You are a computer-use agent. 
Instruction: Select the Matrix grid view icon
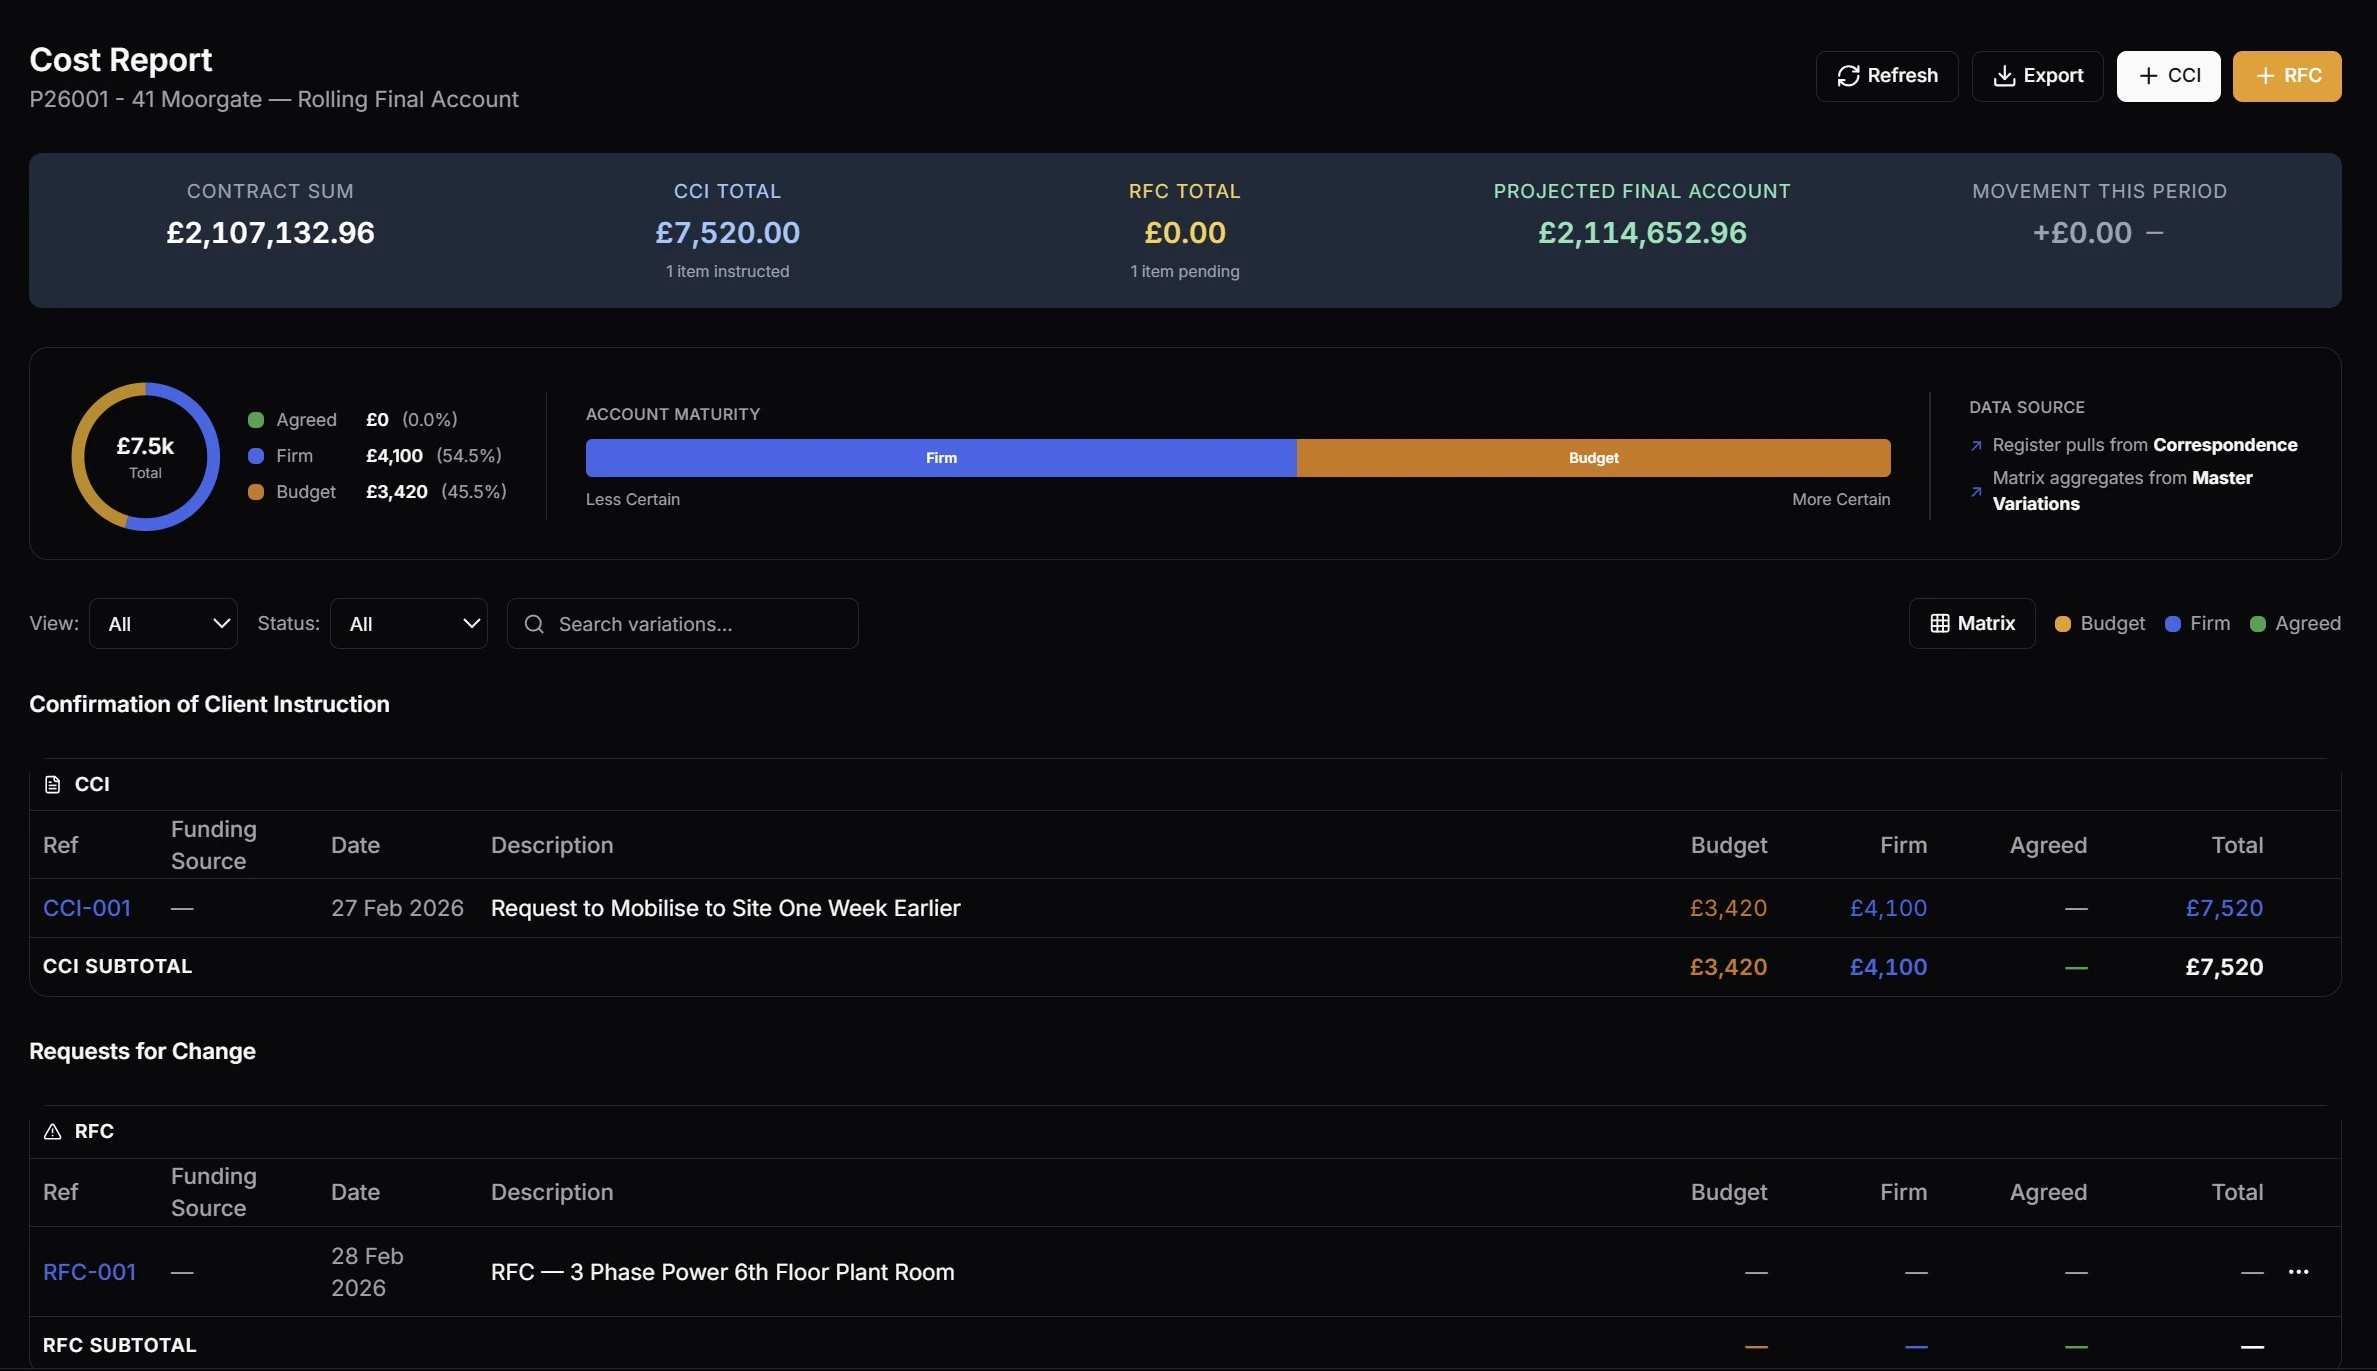pos(1942,622)
